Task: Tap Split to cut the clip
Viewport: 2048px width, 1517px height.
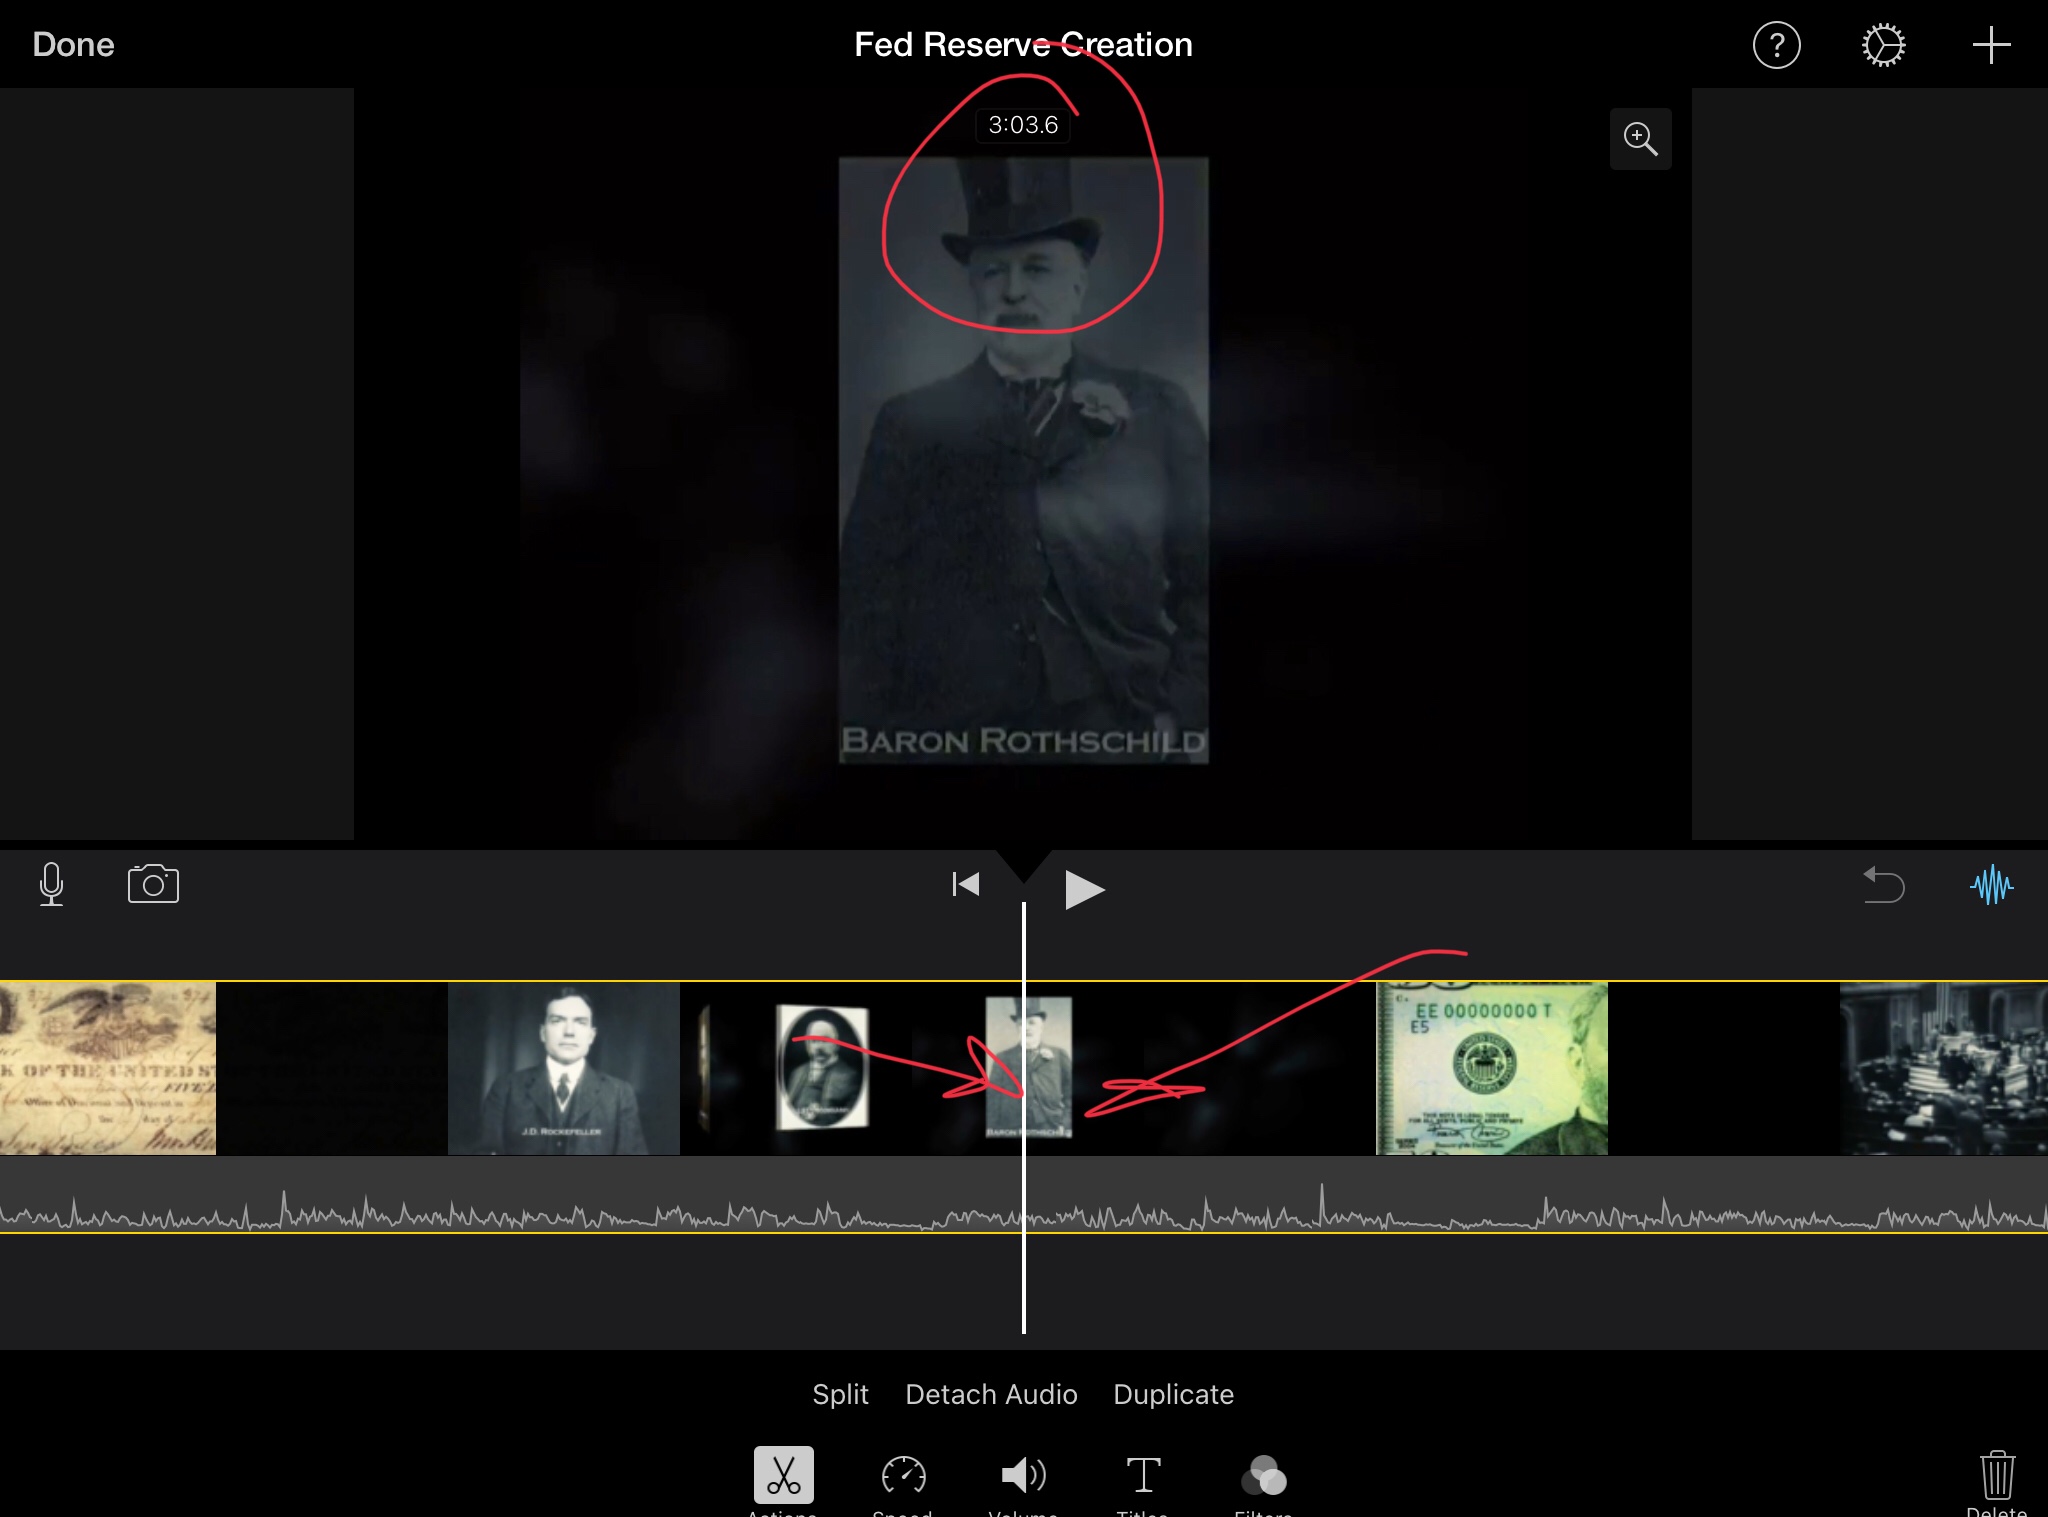Action: point(840,1394)
